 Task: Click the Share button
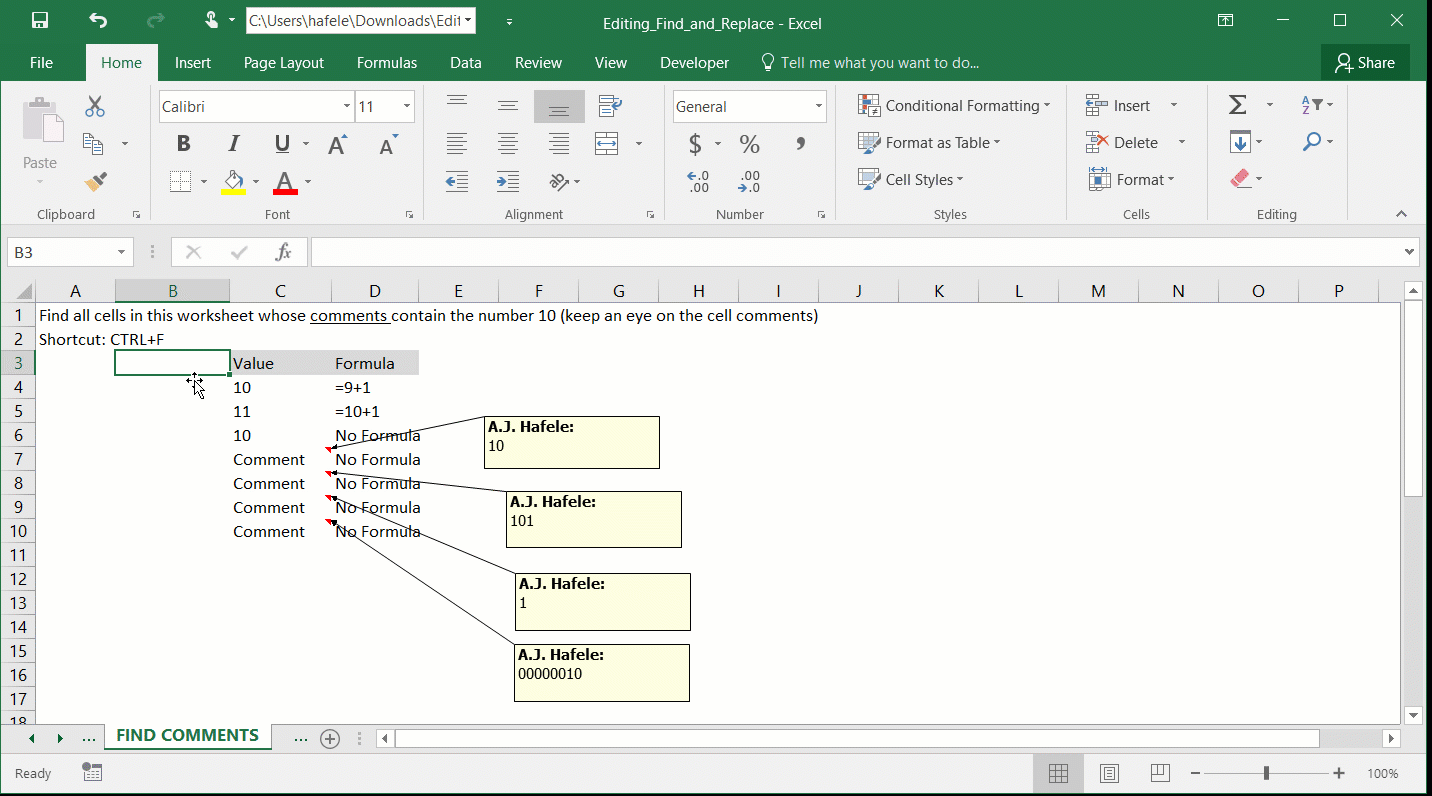(x=1365, y=62)
